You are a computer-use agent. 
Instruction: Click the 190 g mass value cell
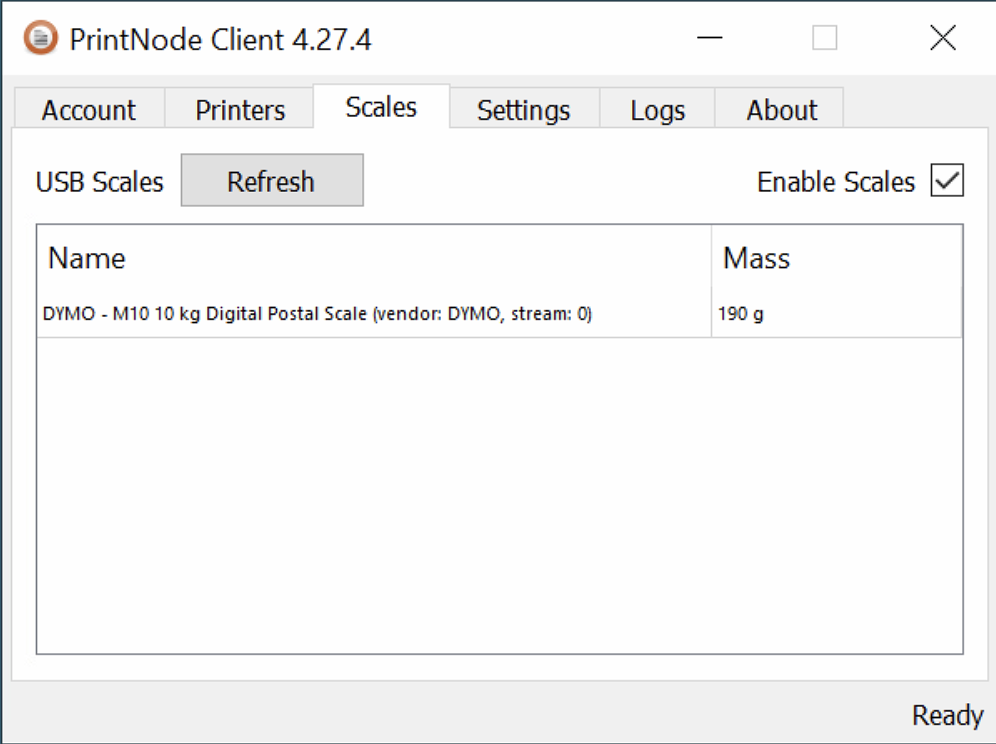pyautogui.click(x=837, y=313)
